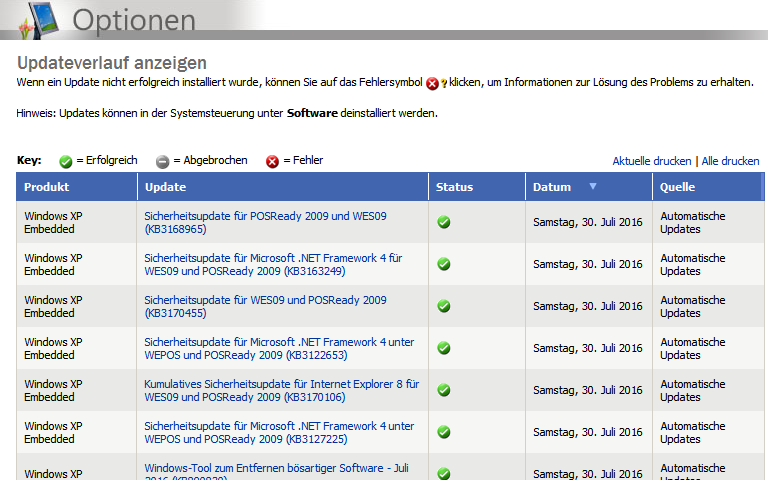Sort the table by the Produkt column header
This screenshot has width=768, height=480.
46,187
